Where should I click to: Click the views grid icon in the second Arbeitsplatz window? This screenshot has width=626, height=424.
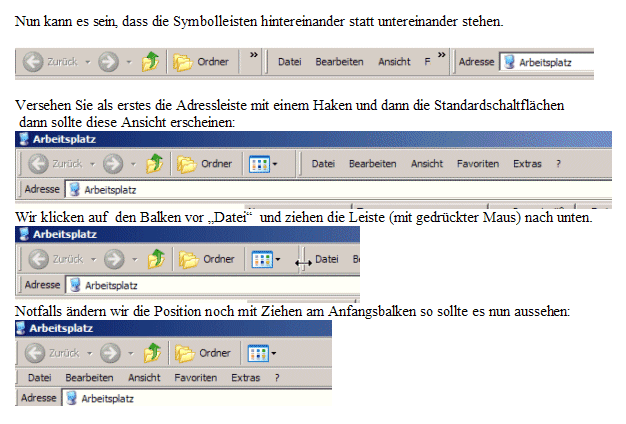pos(260,163)
